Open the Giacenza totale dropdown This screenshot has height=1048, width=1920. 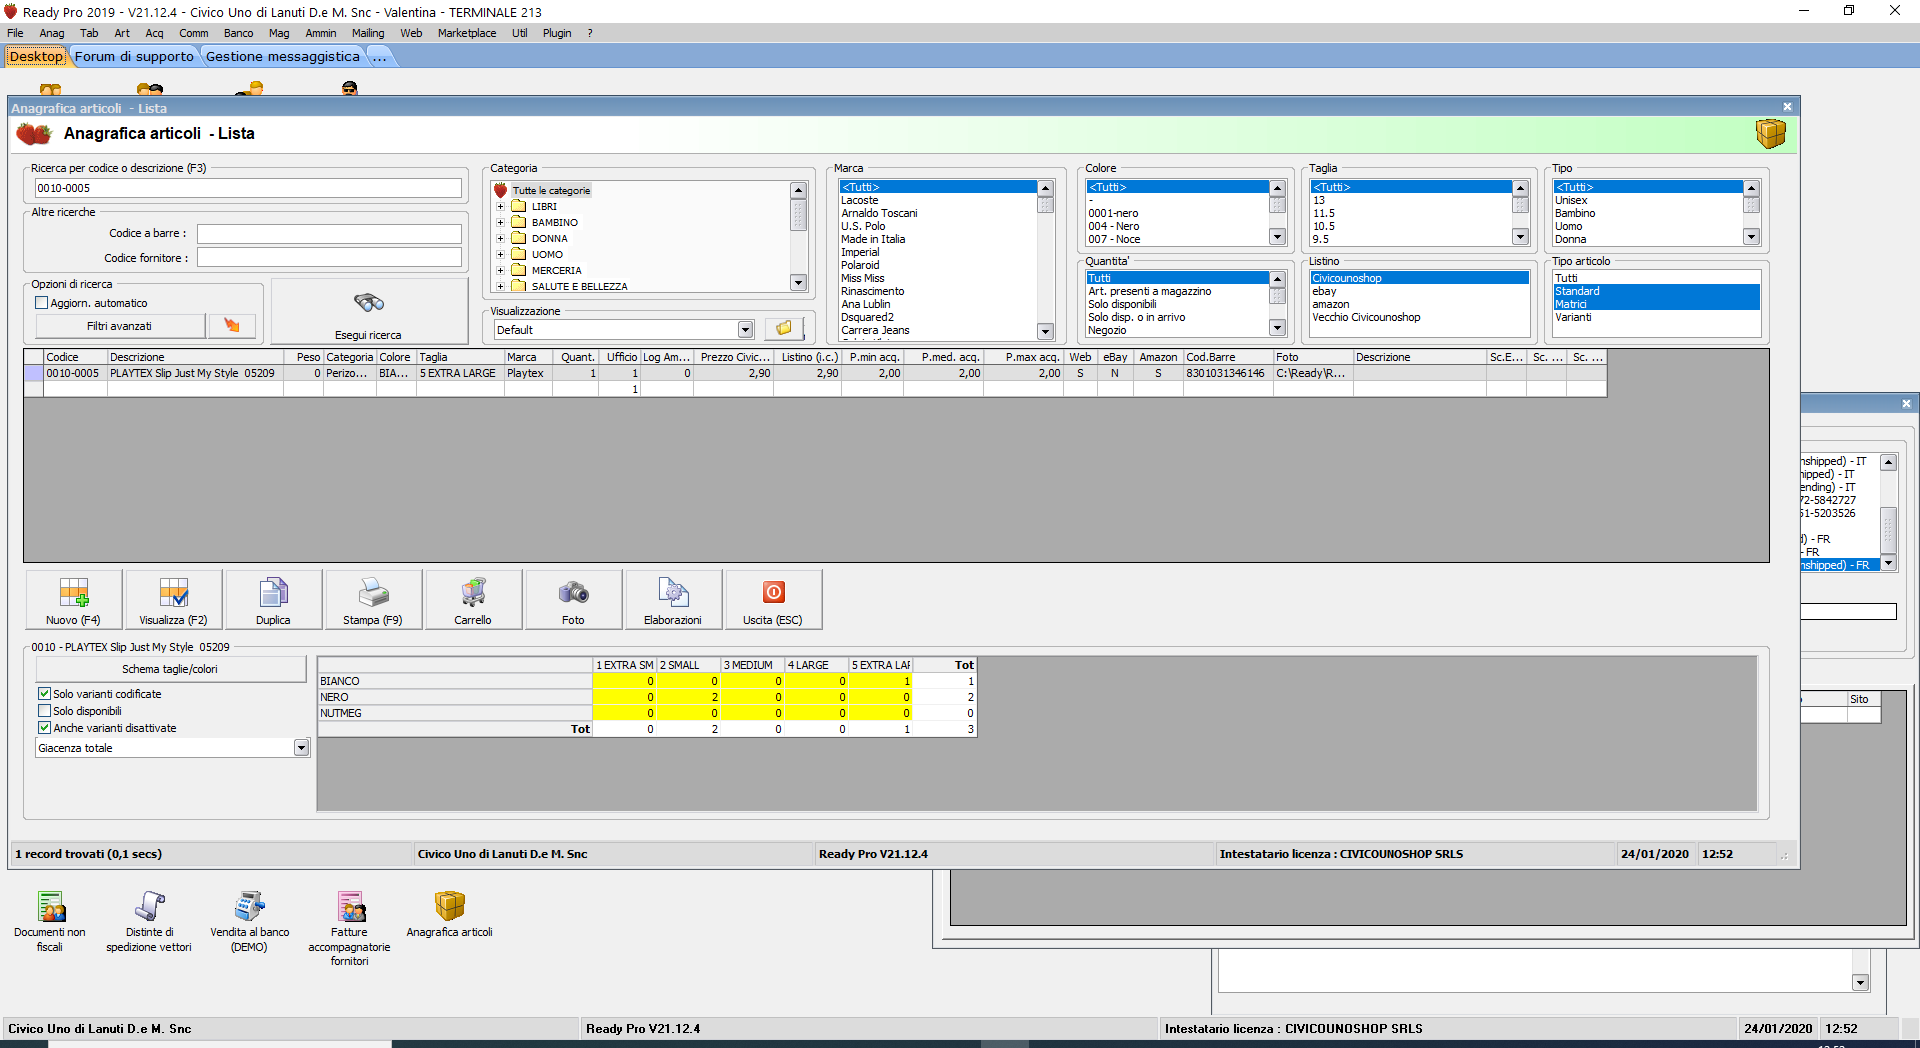[x=301, y=748]
